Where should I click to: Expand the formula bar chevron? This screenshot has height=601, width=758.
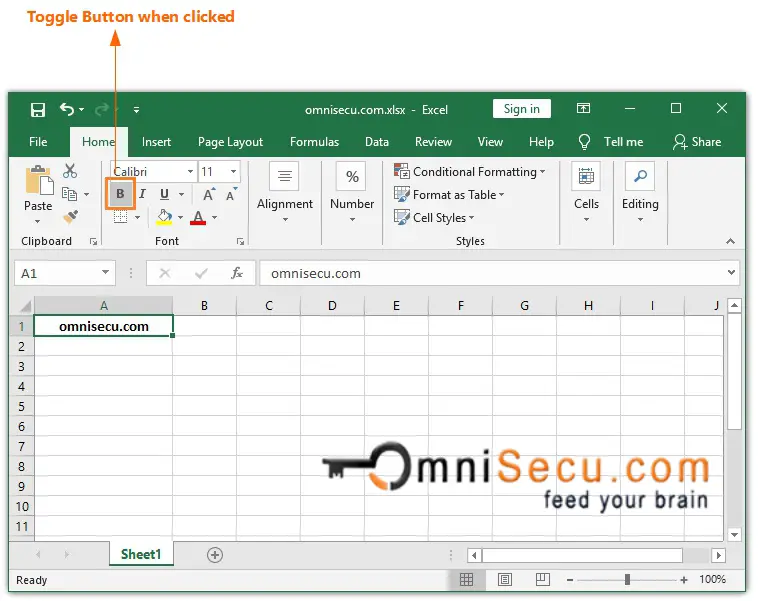pyautogui.click(x=731, y=273)
